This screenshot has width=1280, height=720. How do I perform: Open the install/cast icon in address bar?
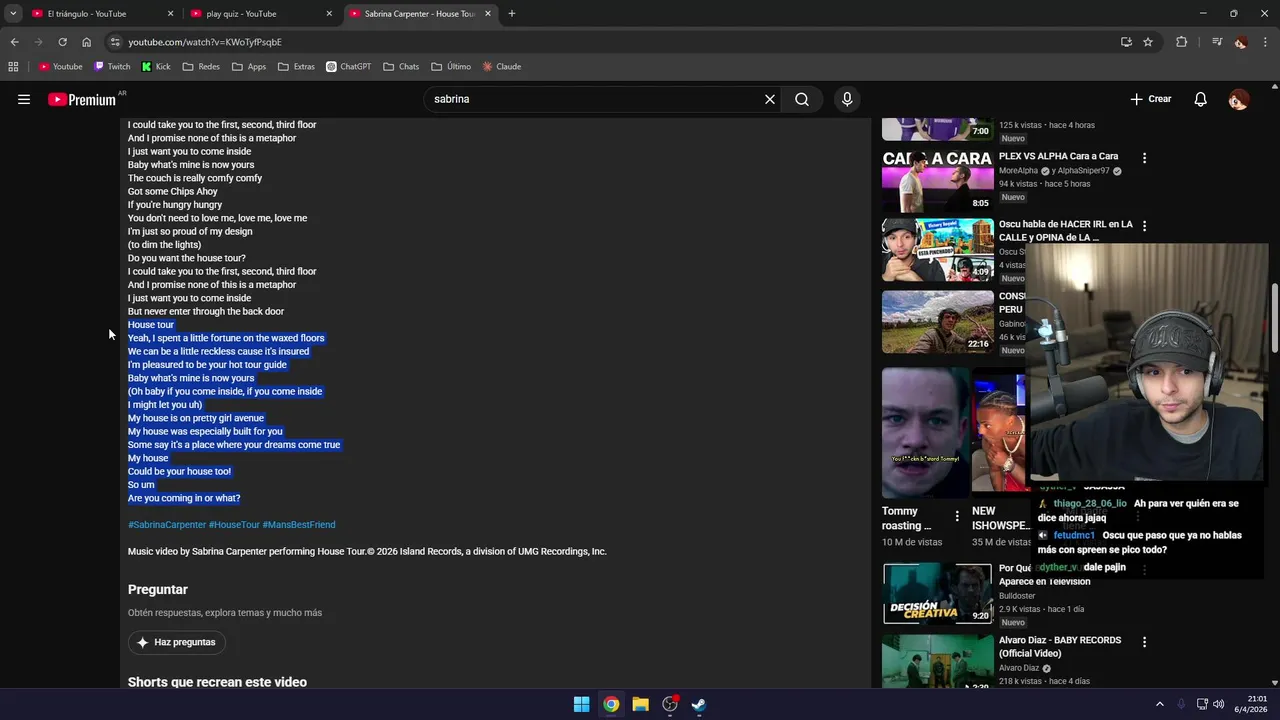pos(1126,42)
